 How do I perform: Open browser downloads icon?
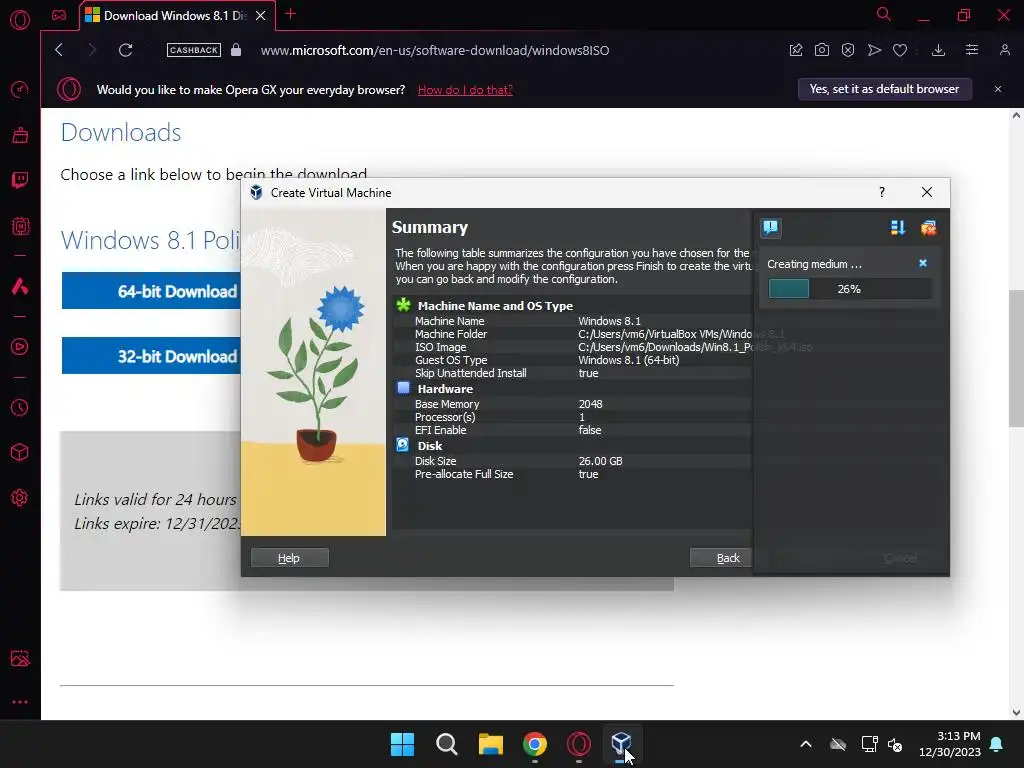[938, 50]
